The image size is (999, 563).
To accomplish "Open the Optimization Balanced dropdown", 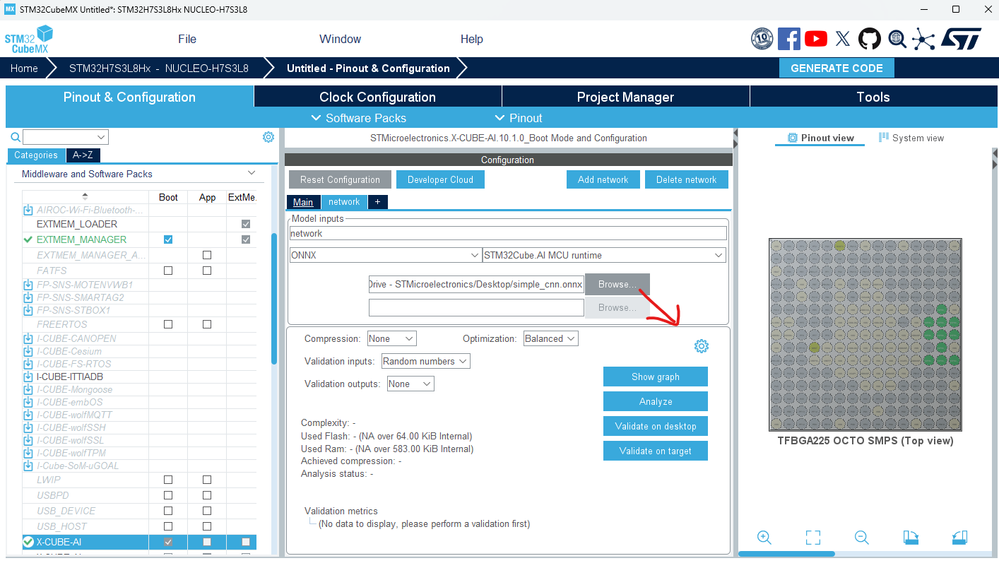I will pyautogui.click(x=550, y=339).
